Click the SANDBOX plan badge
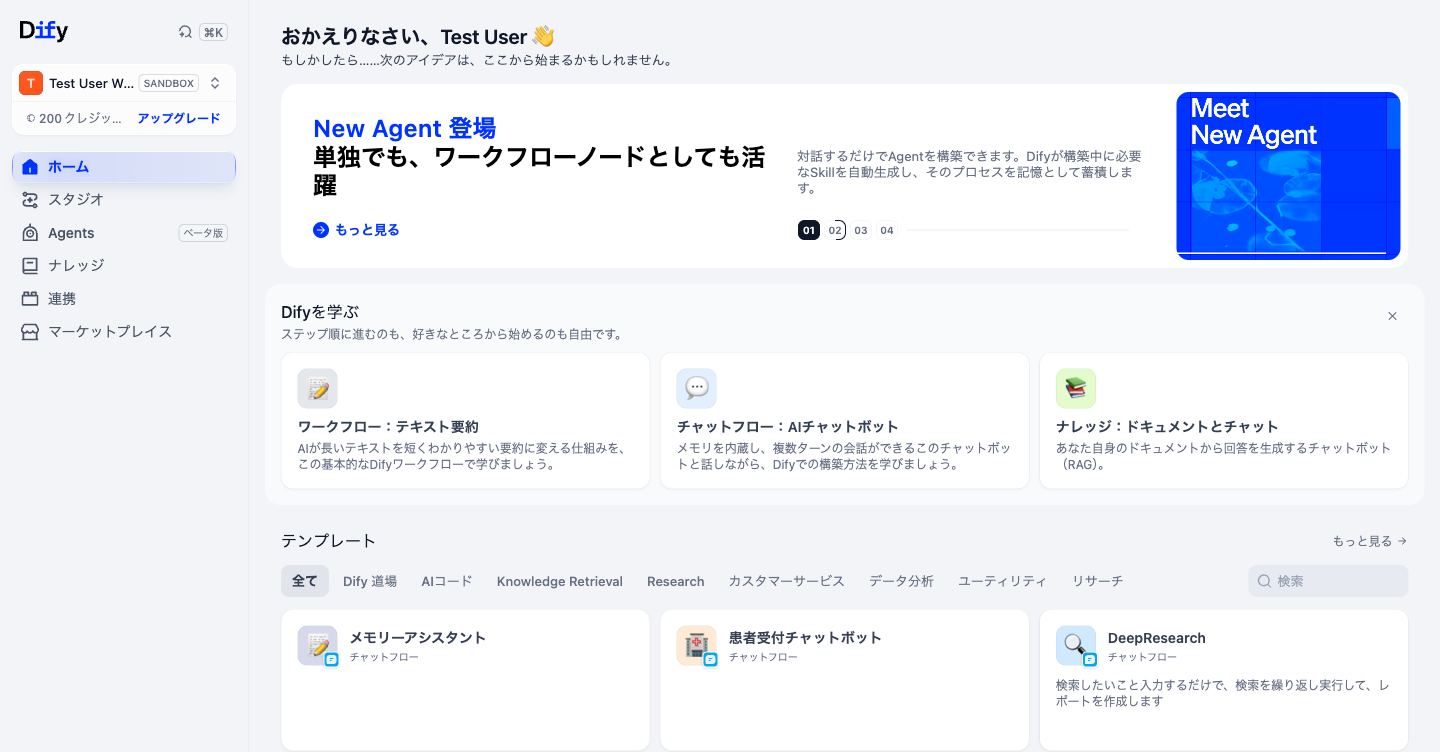1440x752 pixels. point(169,83)
